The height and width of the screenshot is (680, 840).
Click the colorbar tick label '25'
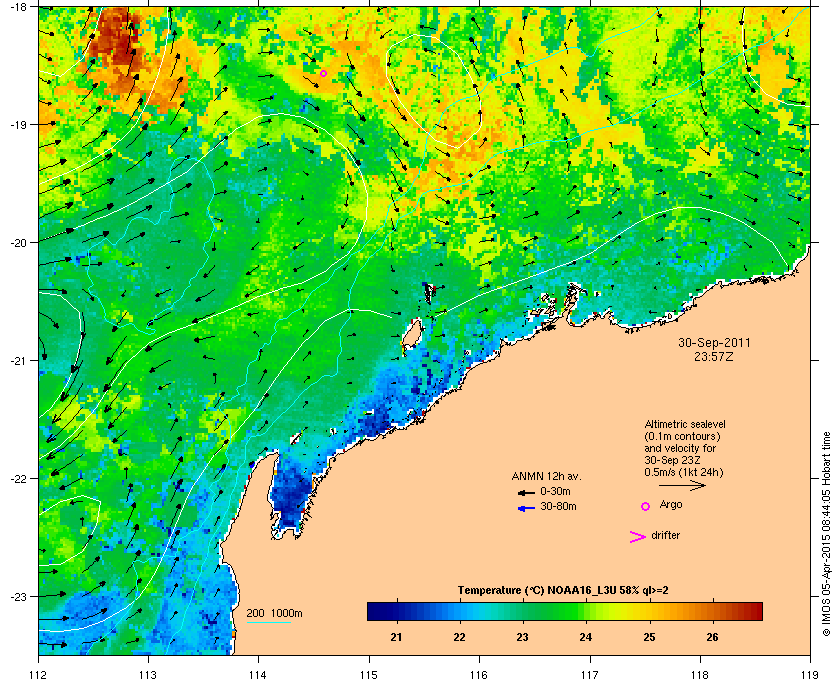click(649, 637)
